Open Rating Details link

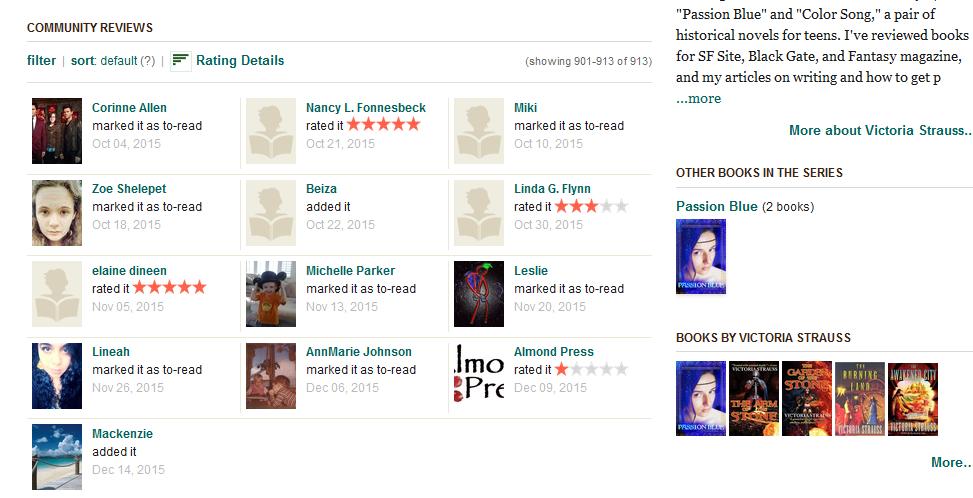pos(240,61)
